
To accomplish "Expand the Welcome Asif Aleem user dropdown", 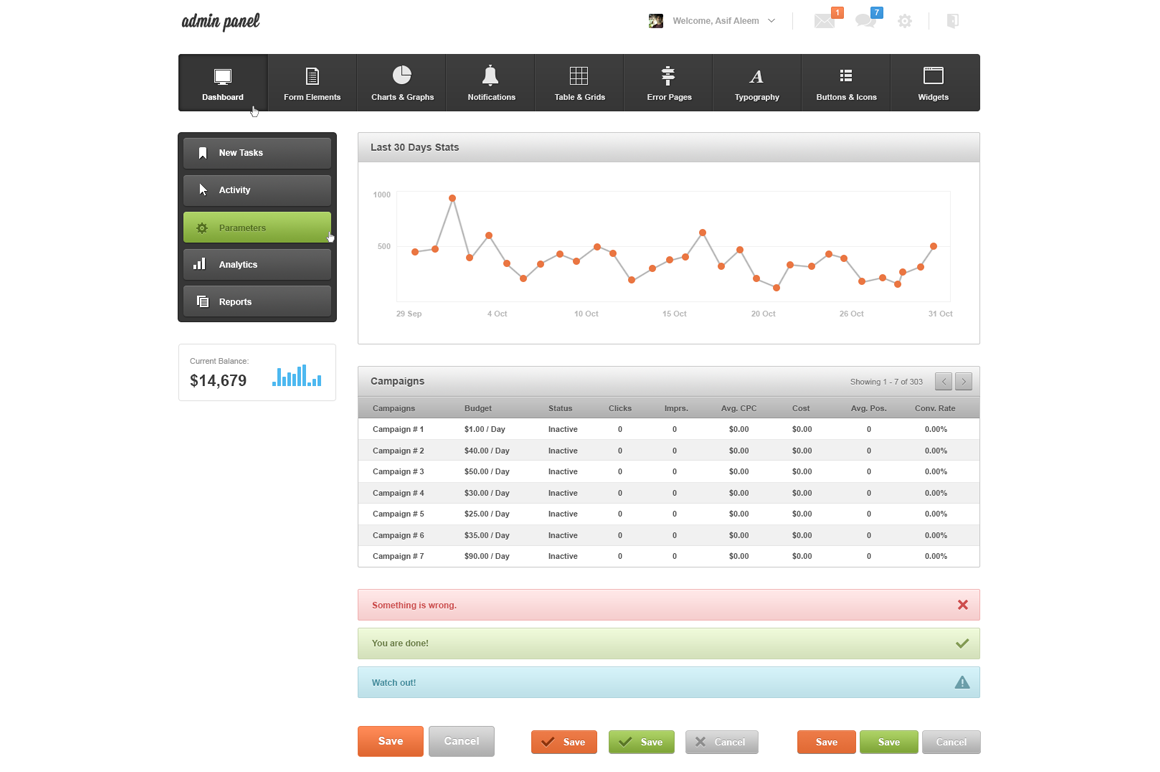I will (x=771, y=21).
